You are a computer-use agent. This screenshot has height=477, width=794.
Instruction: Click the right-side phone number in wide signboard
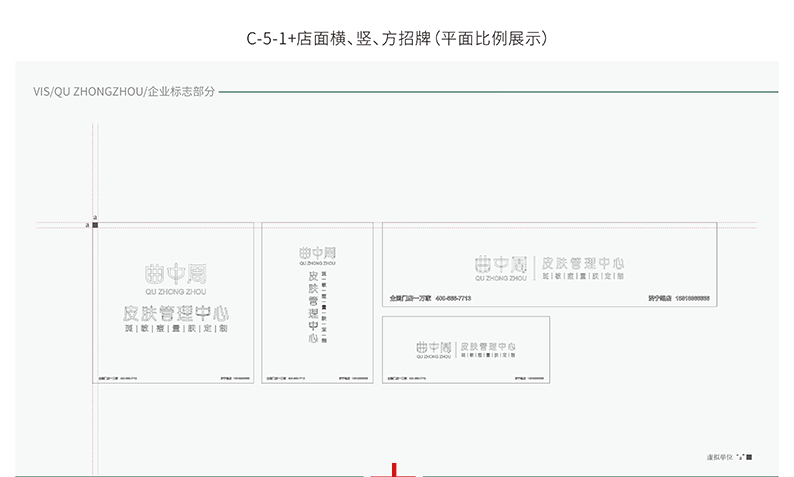[692, 299]
